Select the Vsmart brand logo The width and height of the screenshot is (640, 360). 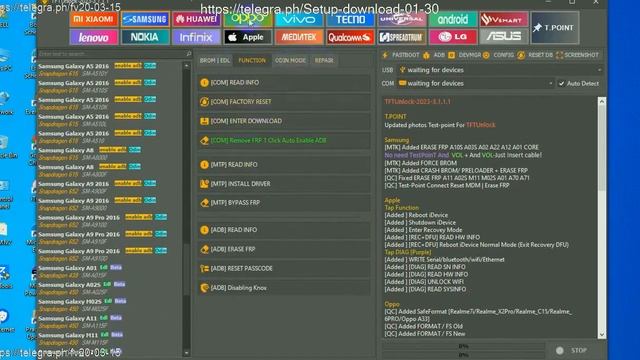click(x=504, y=19)
